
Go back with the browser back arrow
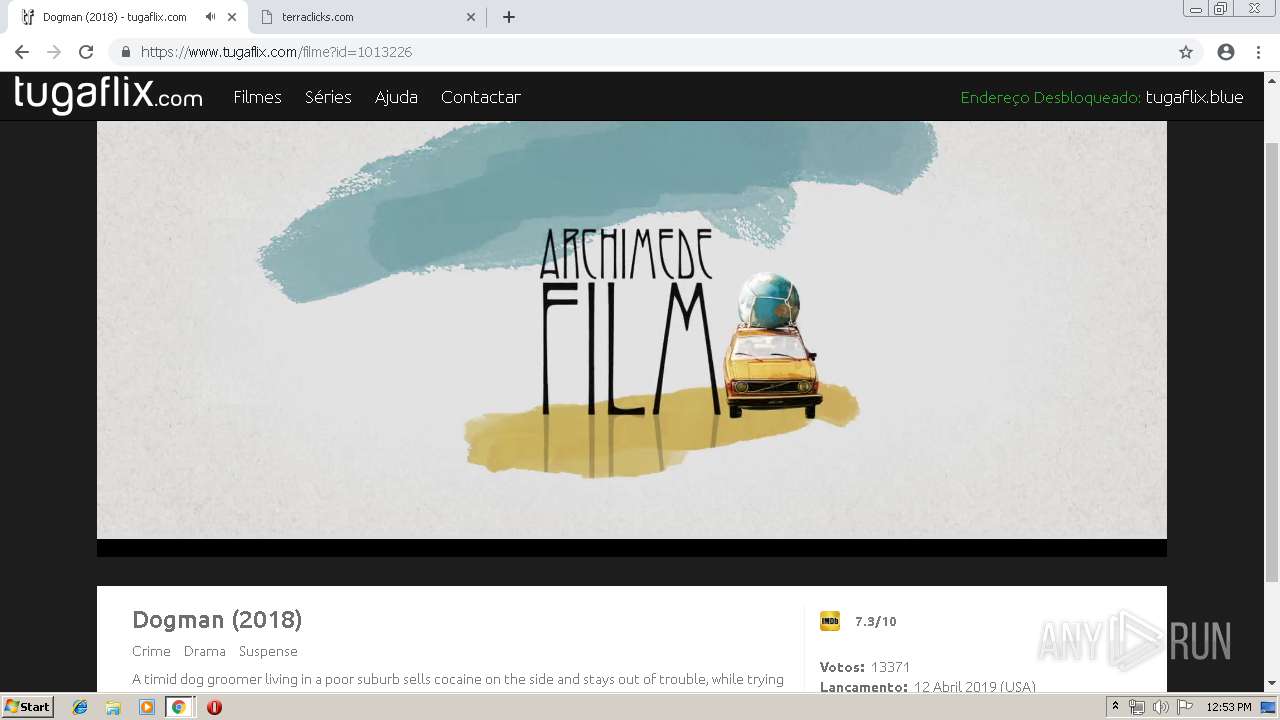(22, 52)
